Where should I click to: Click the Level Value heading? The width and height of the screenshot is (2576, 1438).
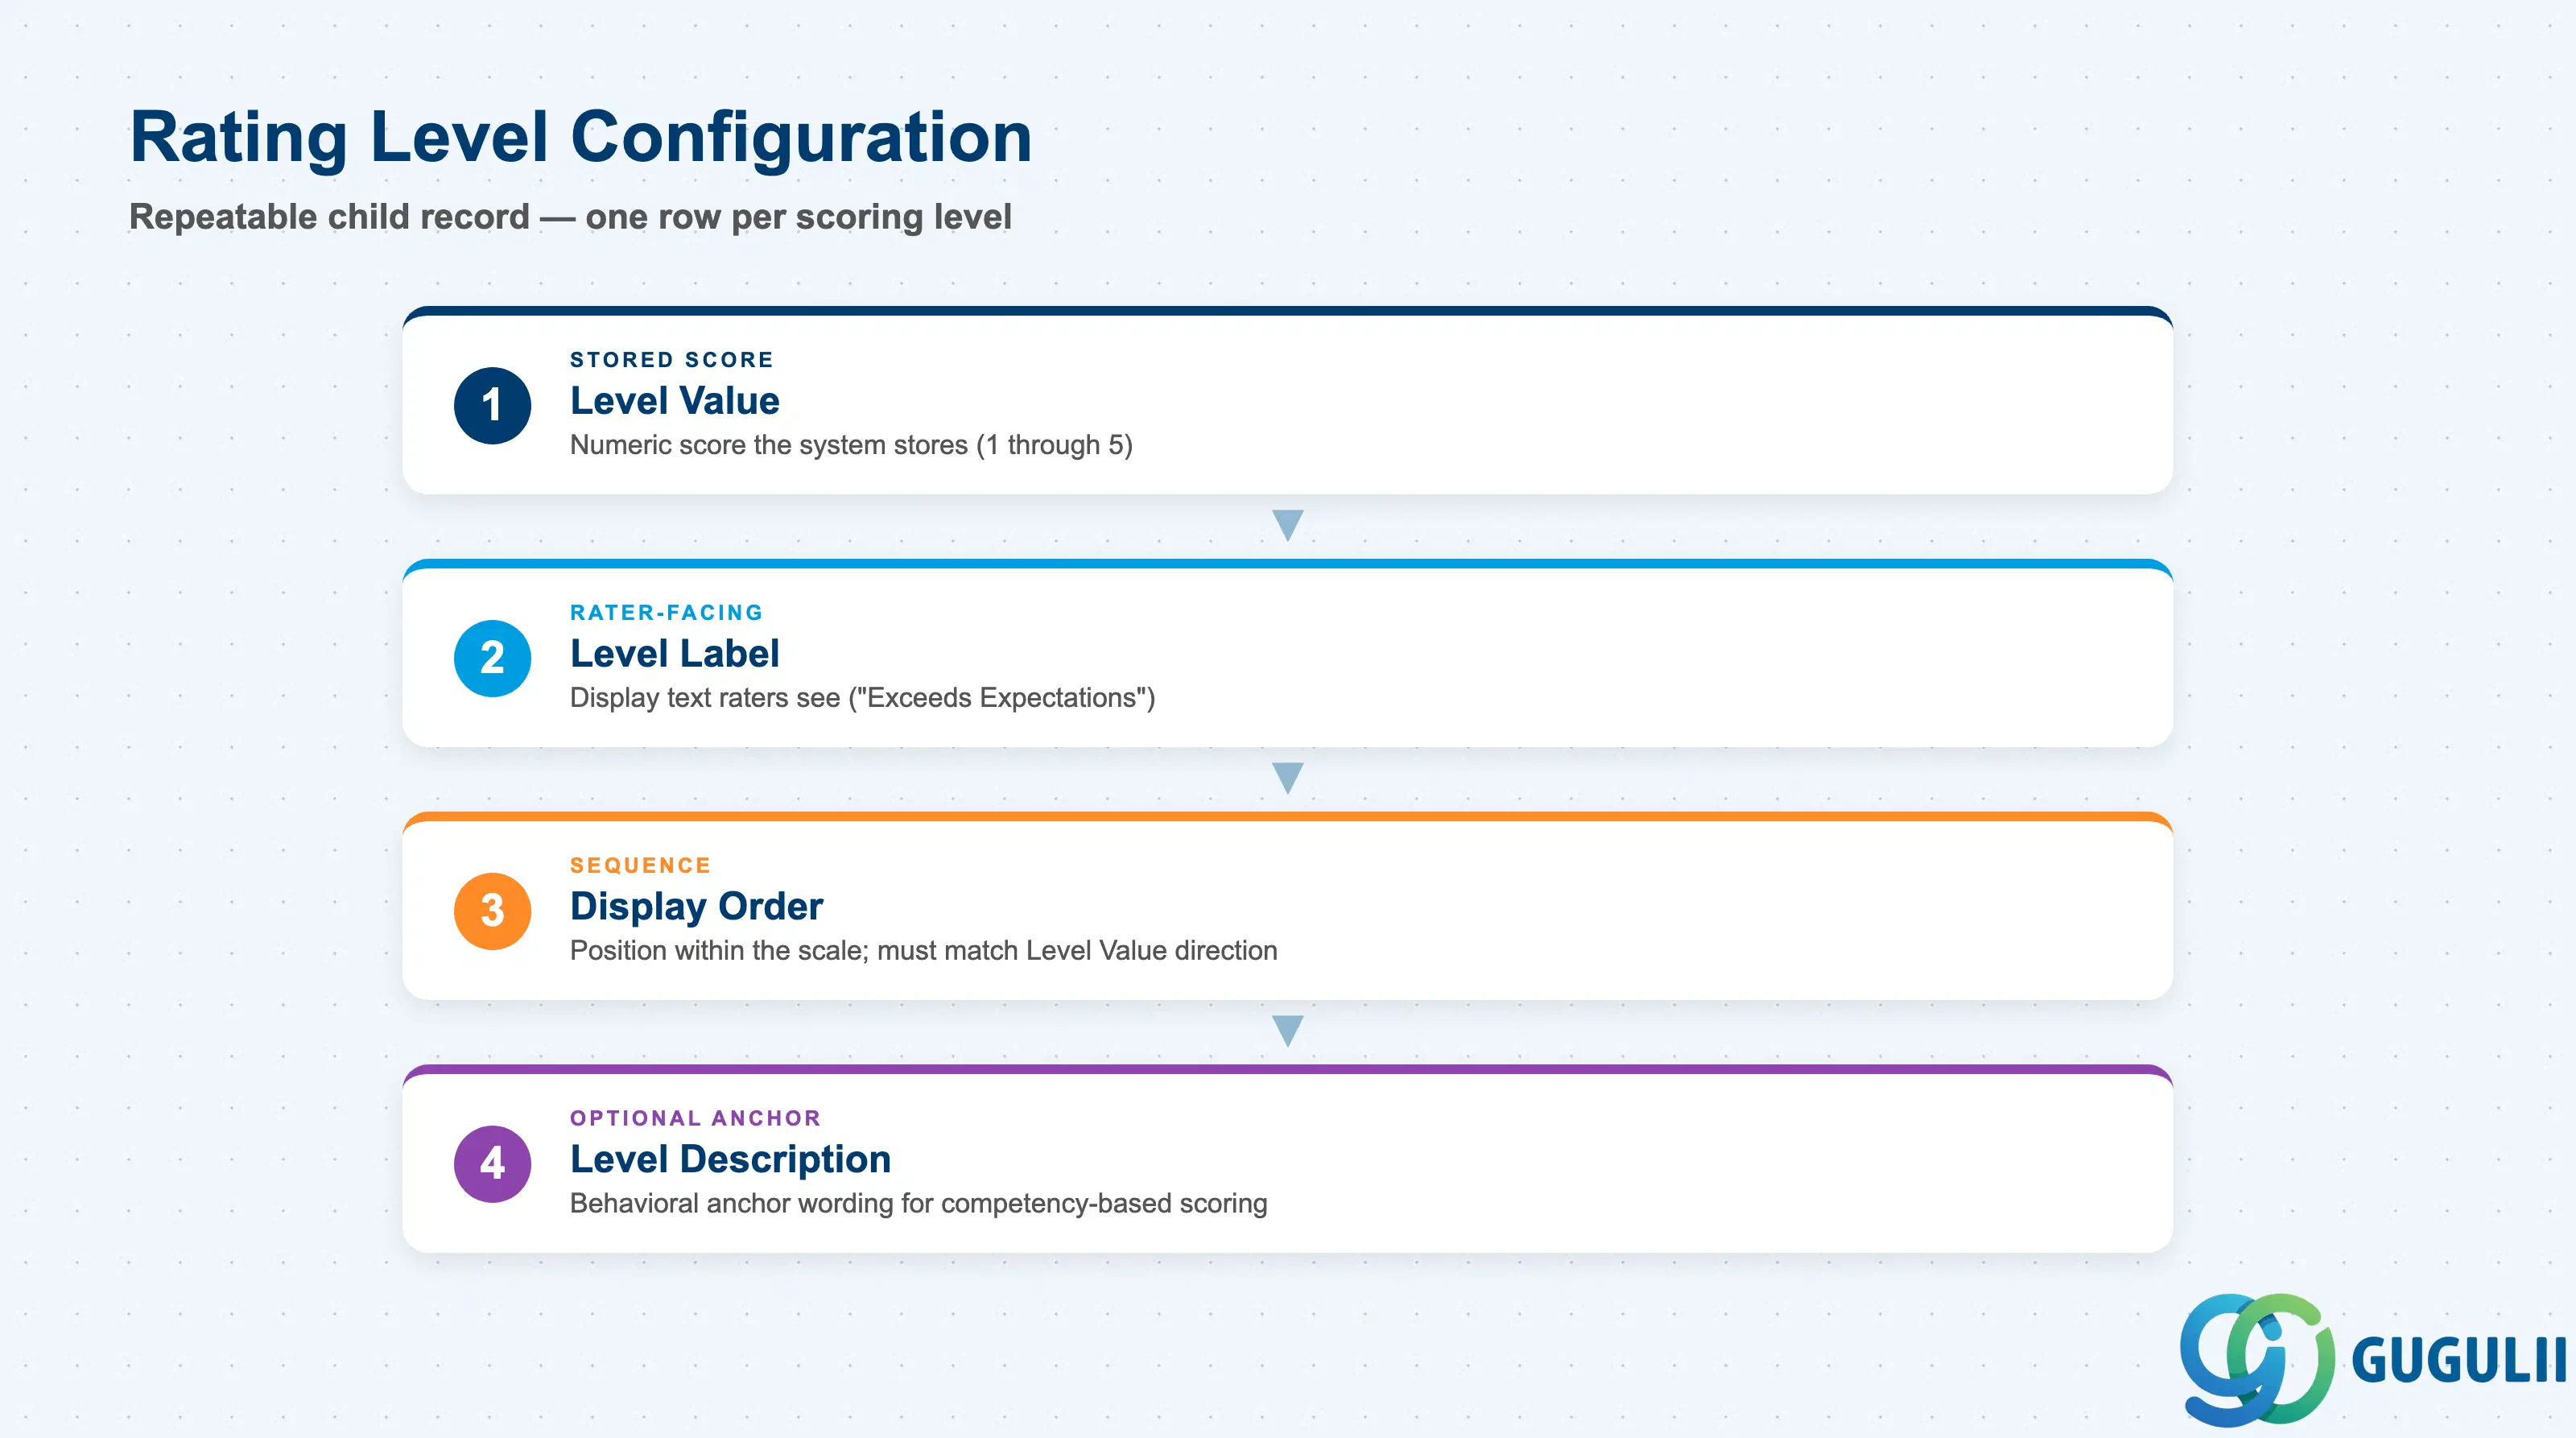coord(675,400)
